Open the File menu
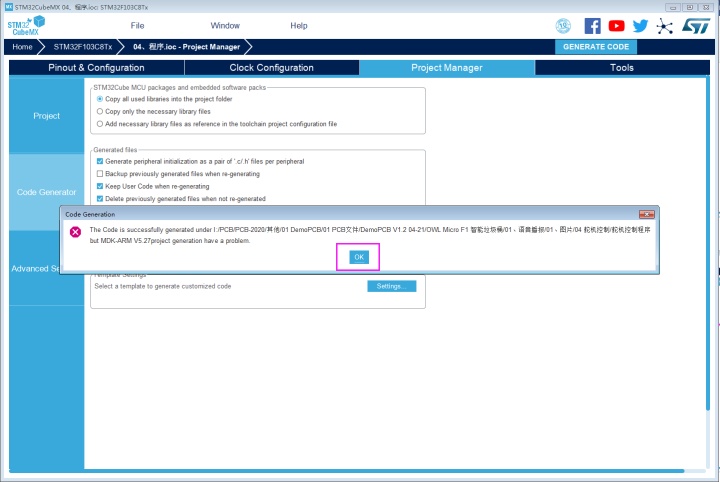Image resolution: width=720 pixels, height=482 pixels. [x=137, y=26]
